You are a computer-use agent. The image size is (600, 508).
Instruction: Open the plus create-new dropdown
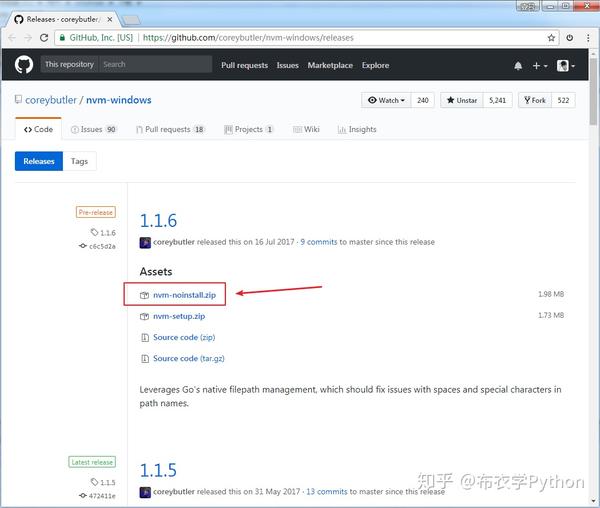[540, 66]
